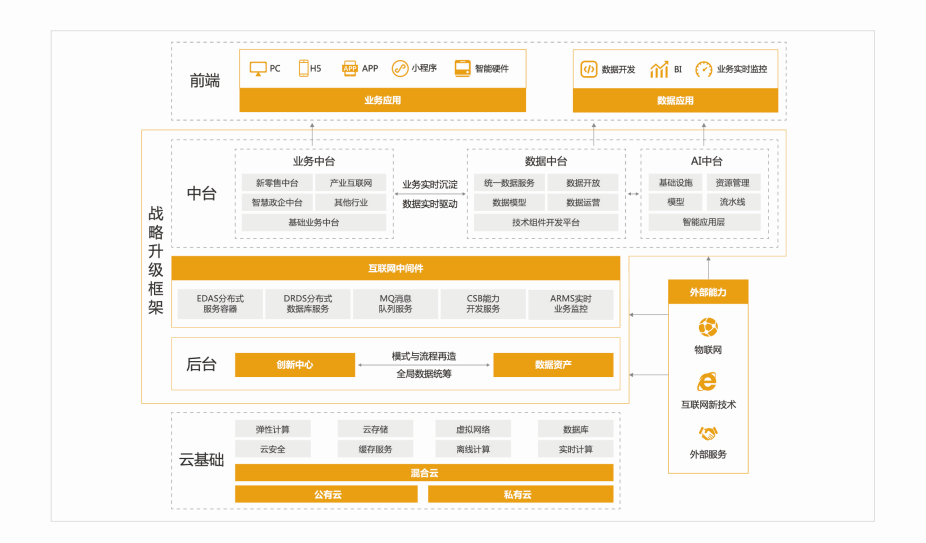Select the 流水线 box
Image resolution: width=926 pixels, height=543 pixels.
click(x=733, y=202)
